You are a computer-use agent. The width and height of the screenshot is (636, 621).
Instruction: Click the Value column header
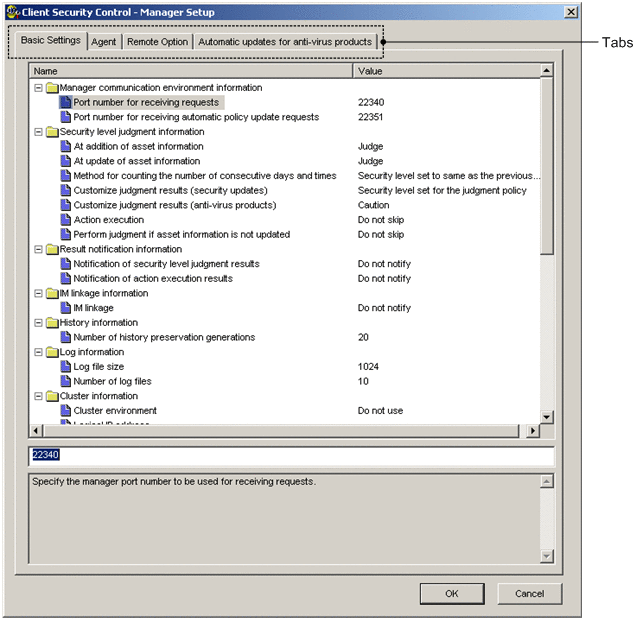point(447,71)
